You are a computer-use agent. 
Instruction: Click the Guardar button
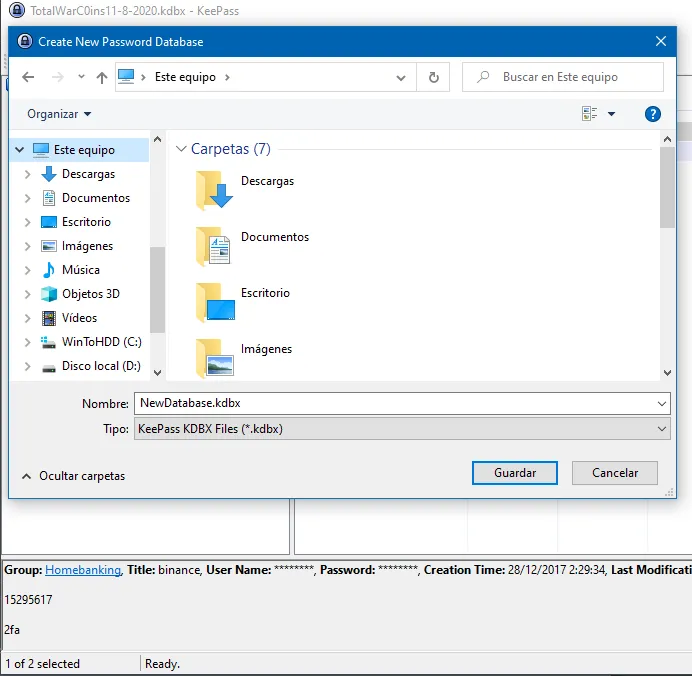coord(515,473)
